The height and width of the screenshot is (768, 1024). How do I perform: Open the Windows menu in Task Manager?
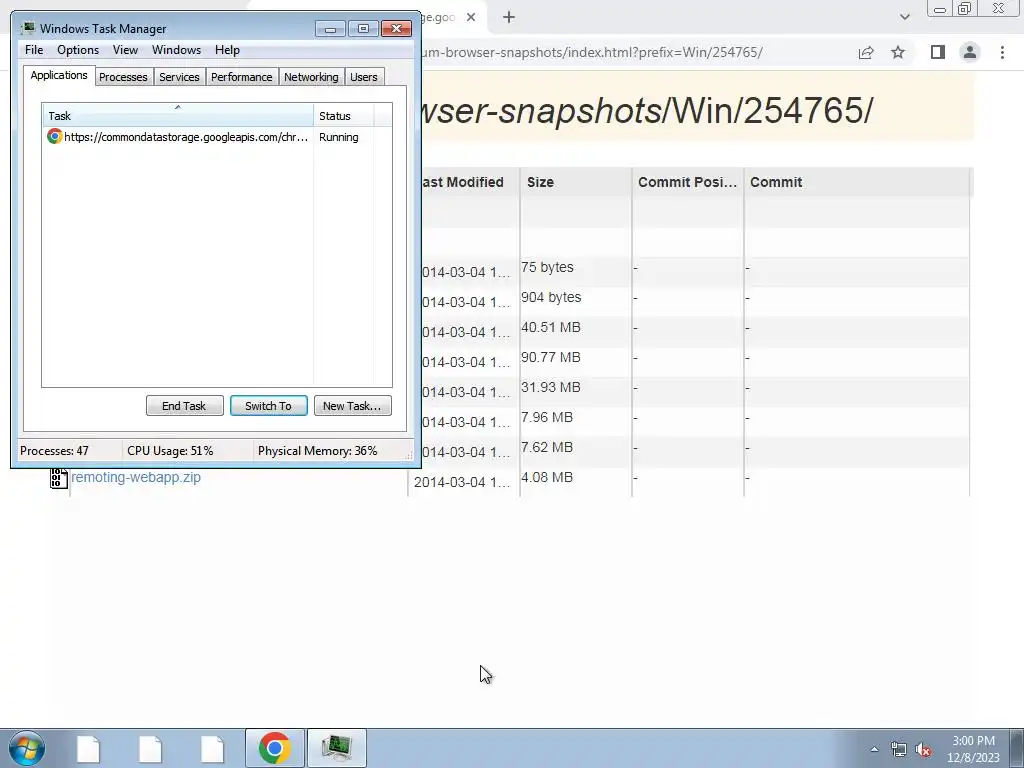pyautogui.click(x=176, y=50)
